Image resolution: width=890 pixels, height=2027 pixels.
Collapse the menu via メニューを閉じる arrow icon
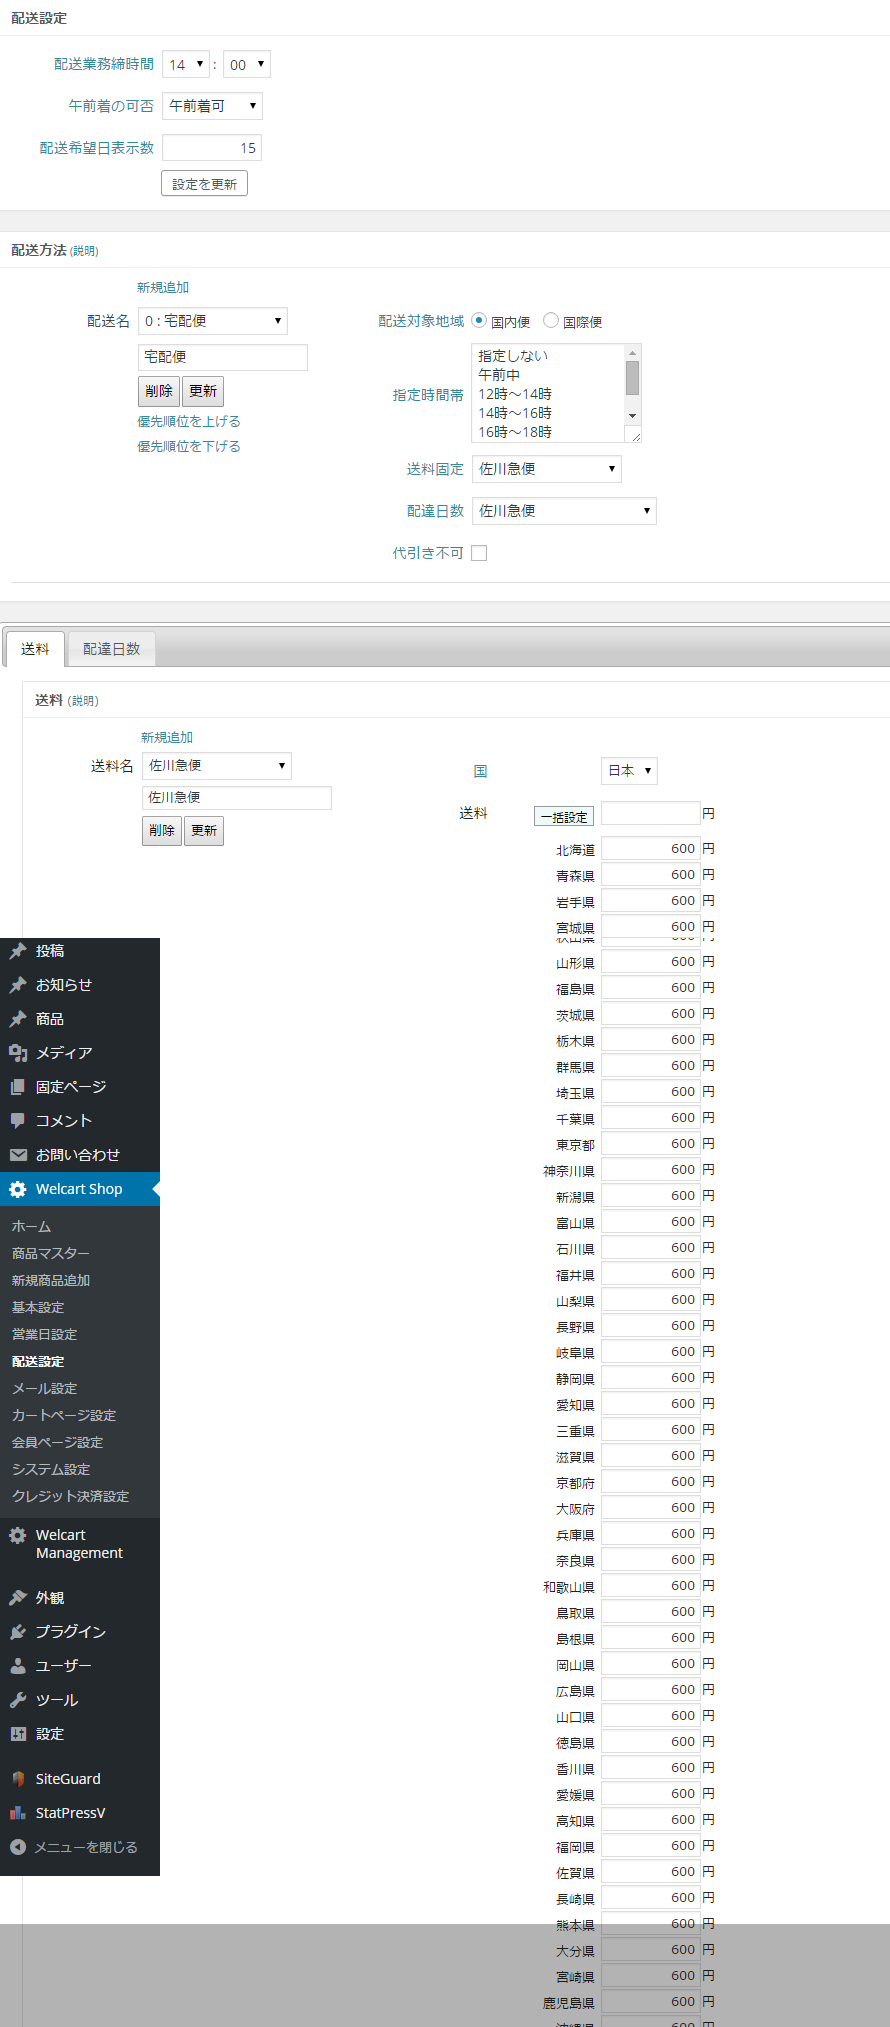[18, 1847]
